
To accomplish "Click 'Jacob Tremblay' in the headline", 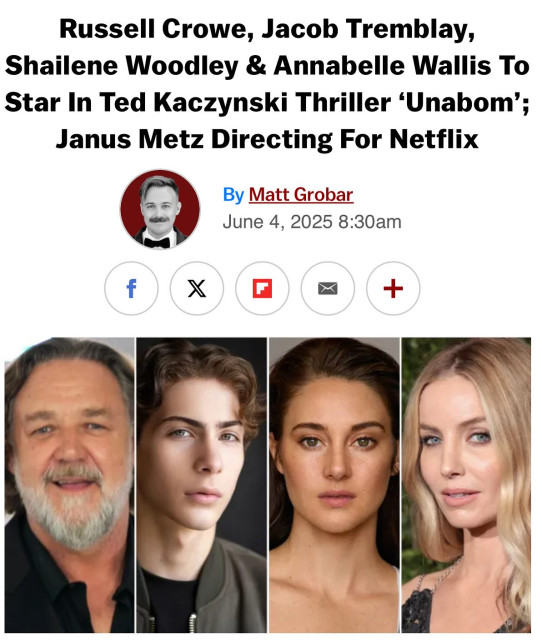I will [369, 29].
